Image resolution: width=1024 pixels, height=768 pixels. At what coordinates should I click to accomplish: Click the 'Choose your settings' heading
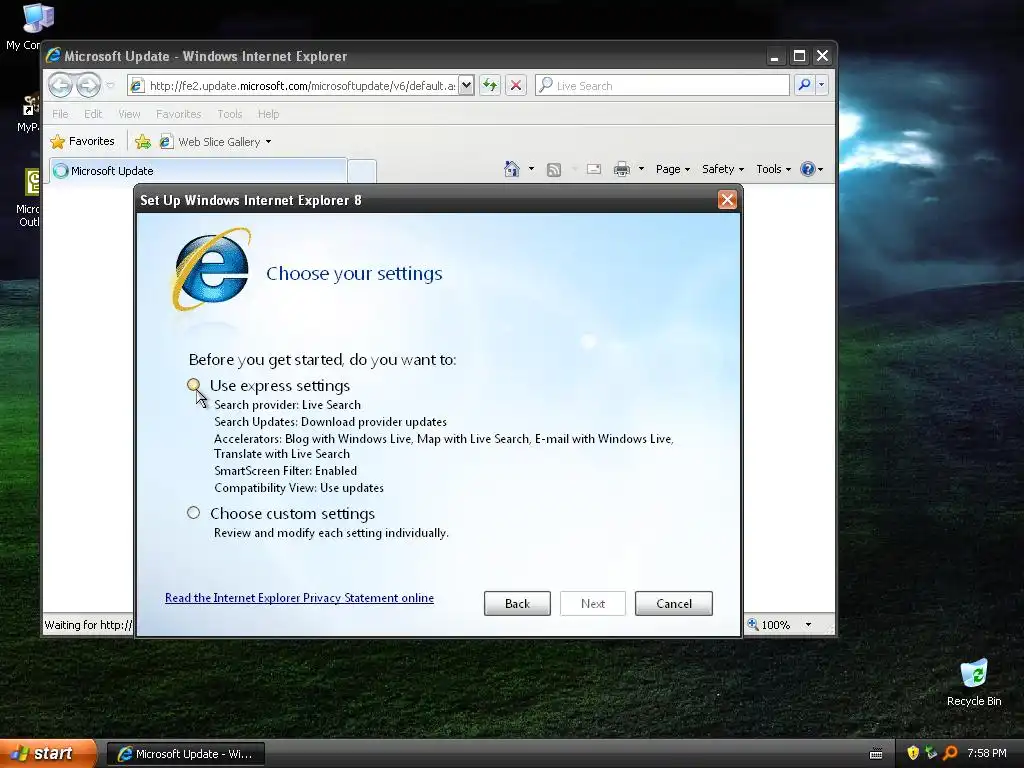354,273
